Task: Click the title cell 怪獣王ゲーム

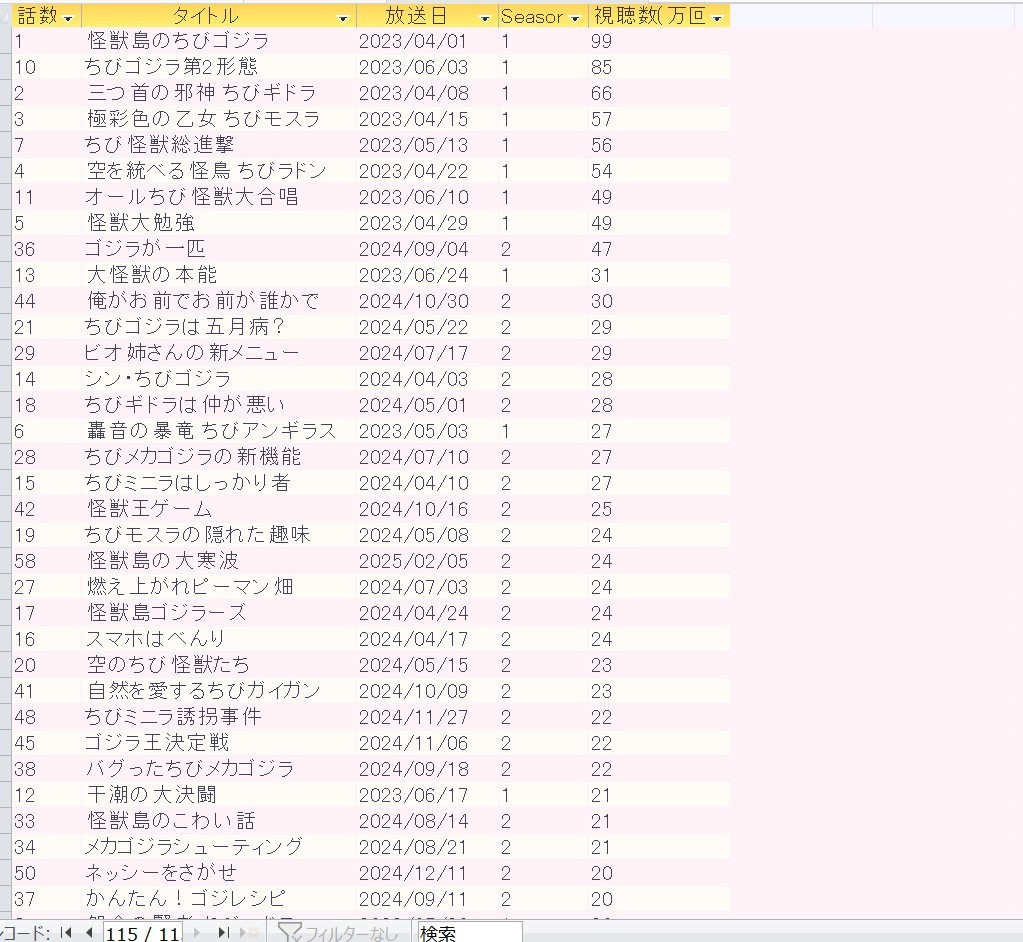Action: point(219,509)
